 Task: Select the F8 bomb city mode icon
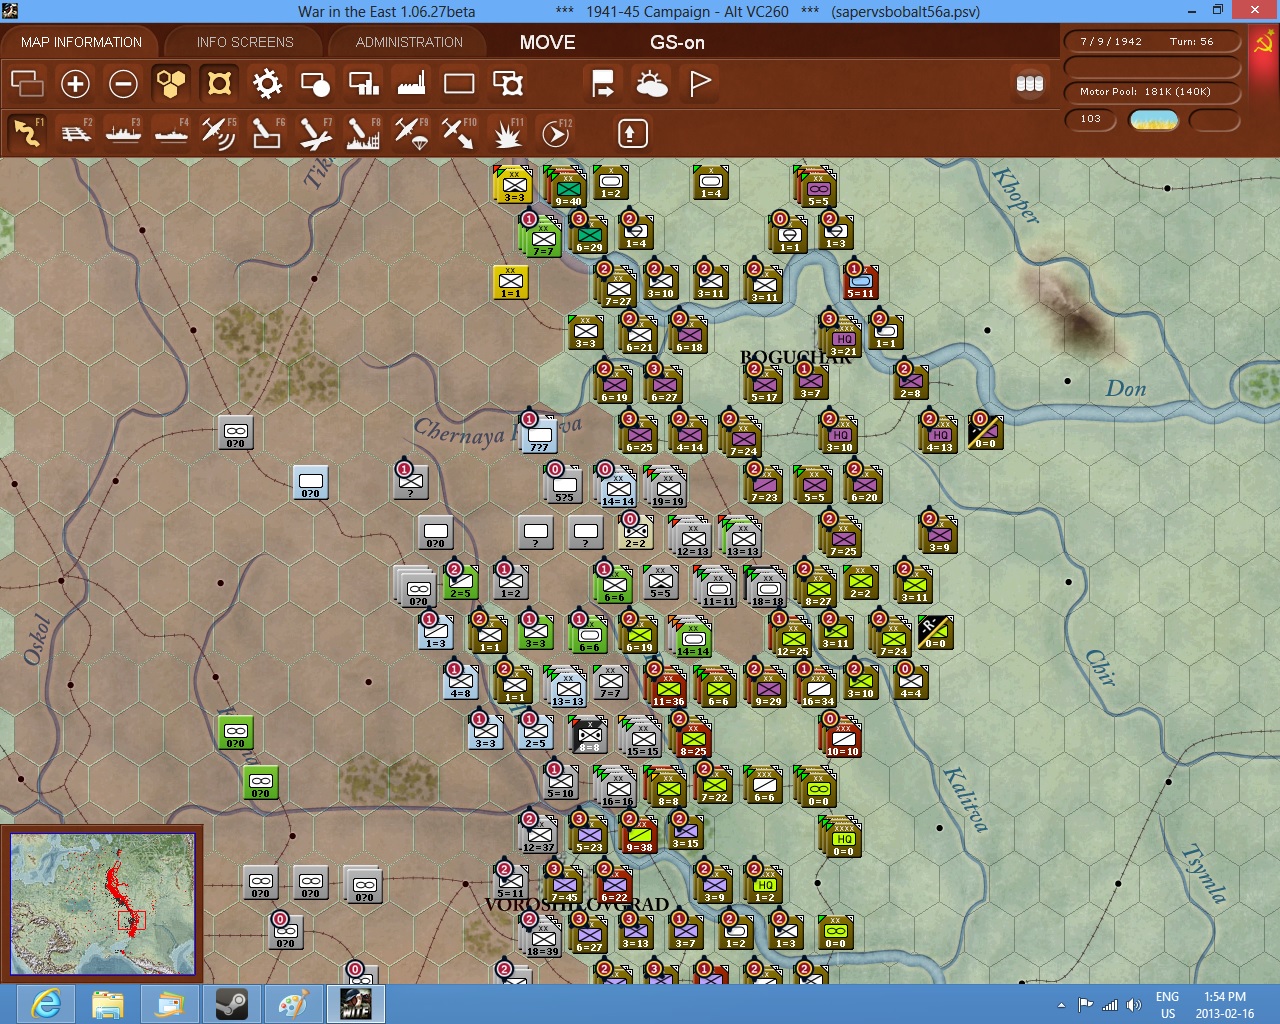point(363,133)
